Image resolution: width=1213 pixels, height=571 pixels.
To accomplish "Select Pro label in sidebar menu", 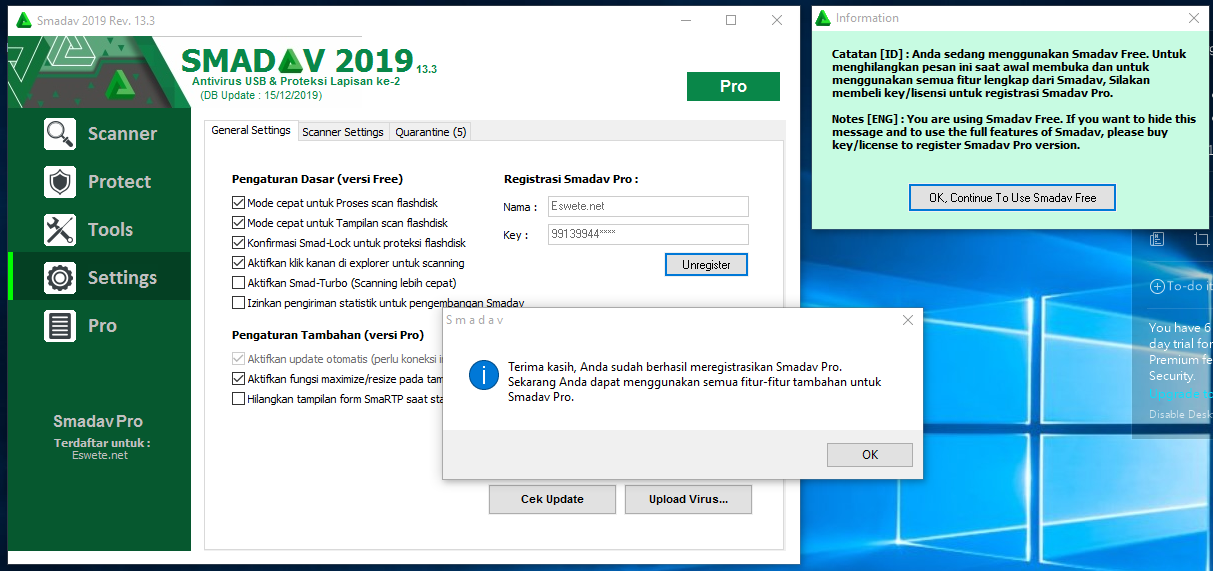I will 102,326.
